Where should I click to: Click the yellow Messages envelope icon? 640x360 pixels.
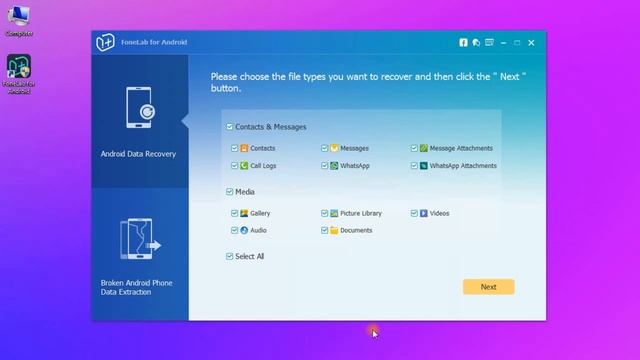(x=334, y=148)
